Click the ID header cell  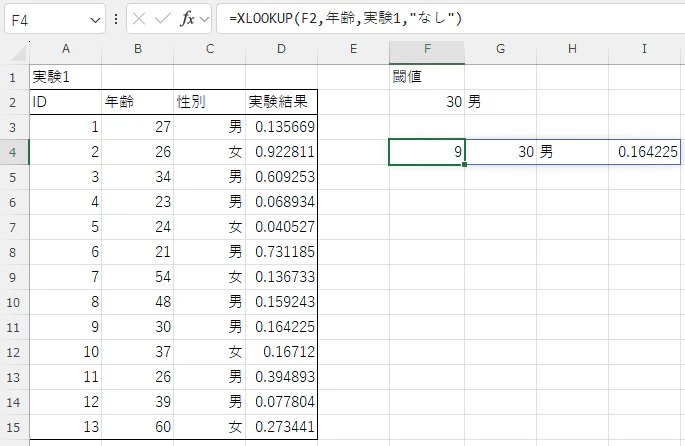(66, 102)
